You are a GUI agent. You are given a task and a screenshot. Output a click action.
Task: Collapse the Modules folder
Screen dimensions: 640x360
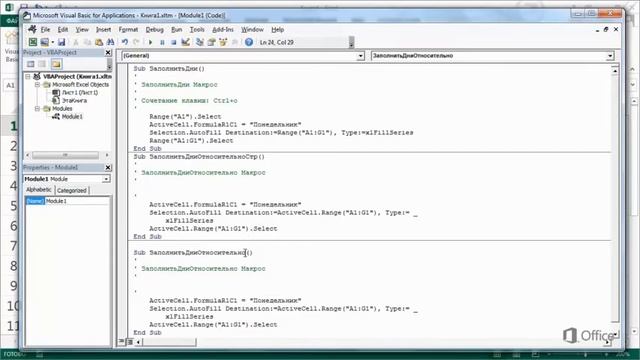pos(37,109)
